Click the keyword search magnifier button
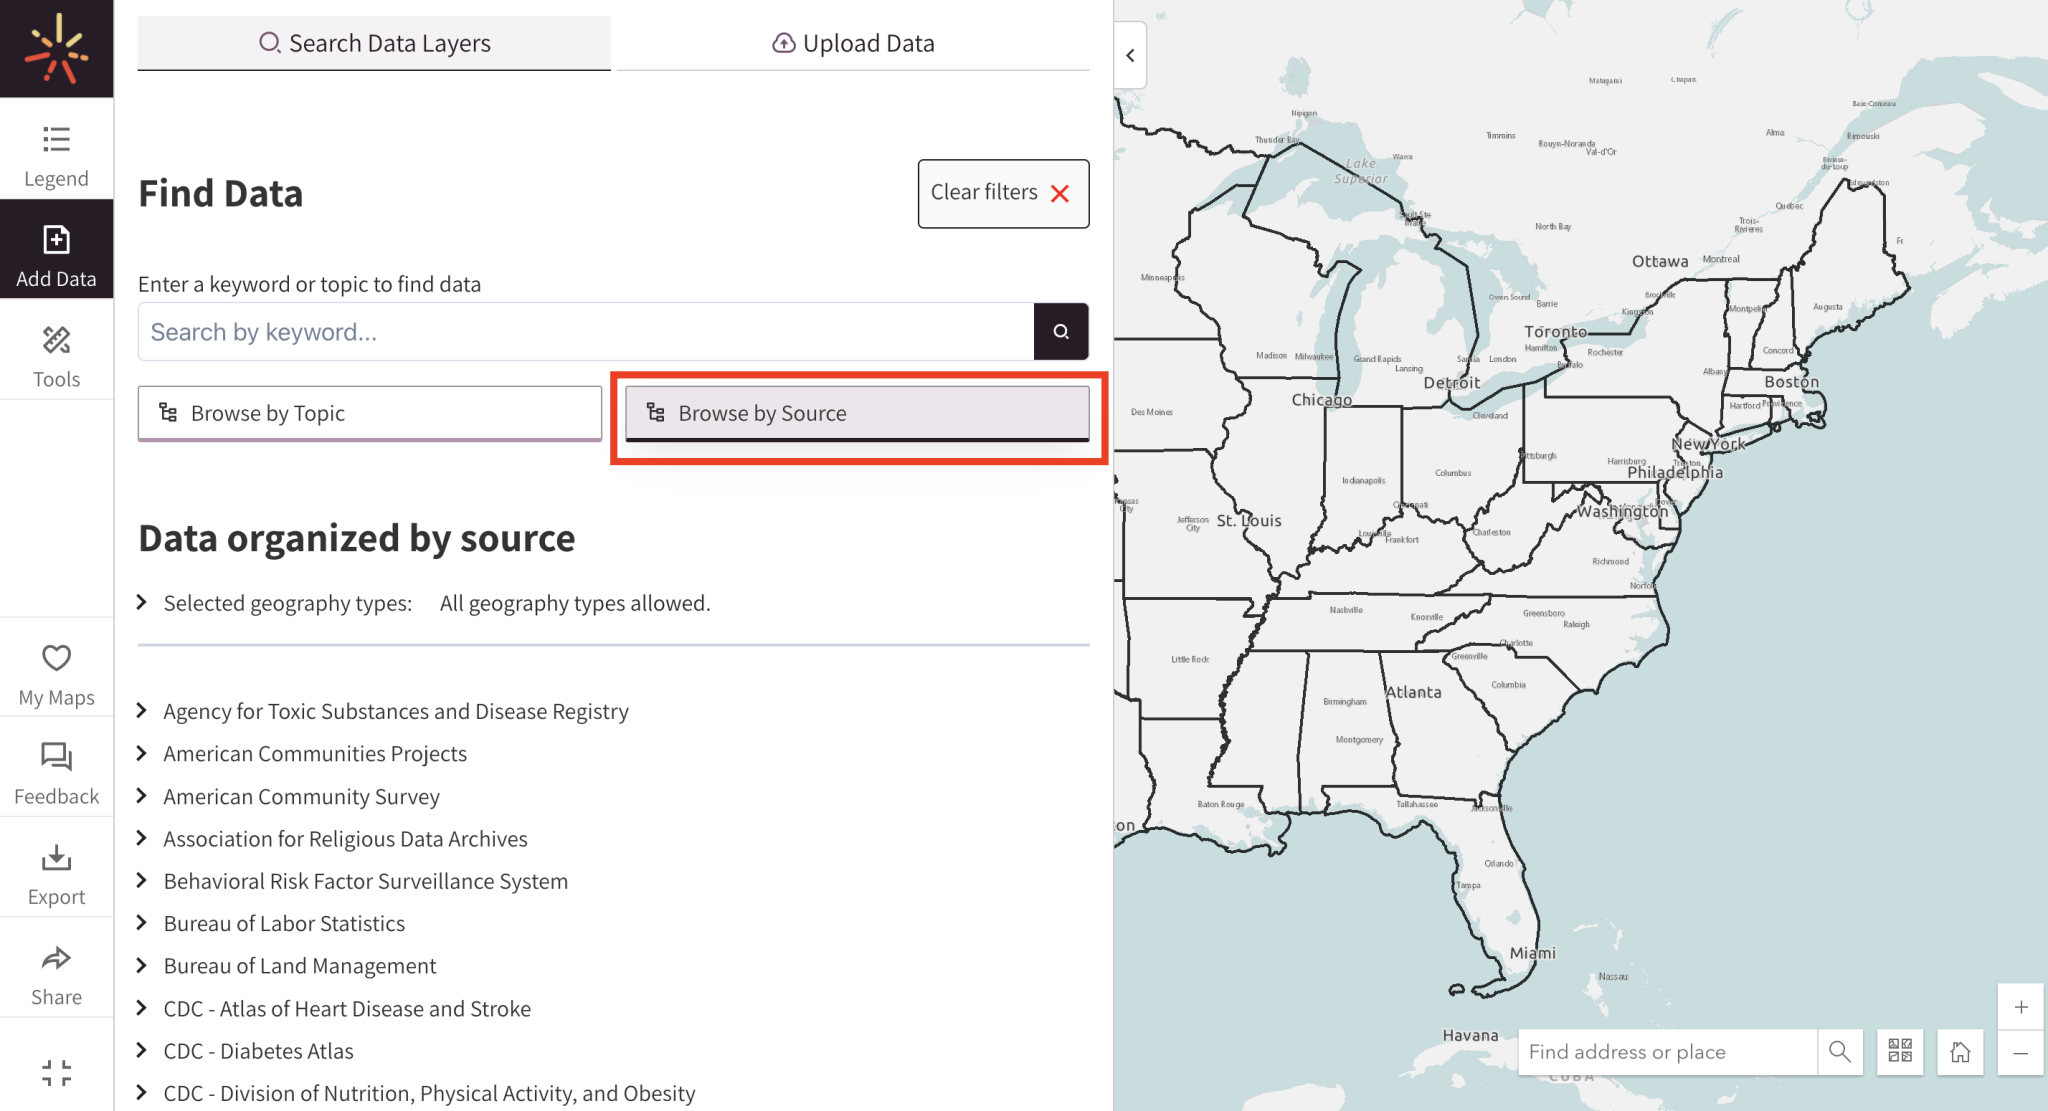Screen dimensions: 2048x1111 1061,331
